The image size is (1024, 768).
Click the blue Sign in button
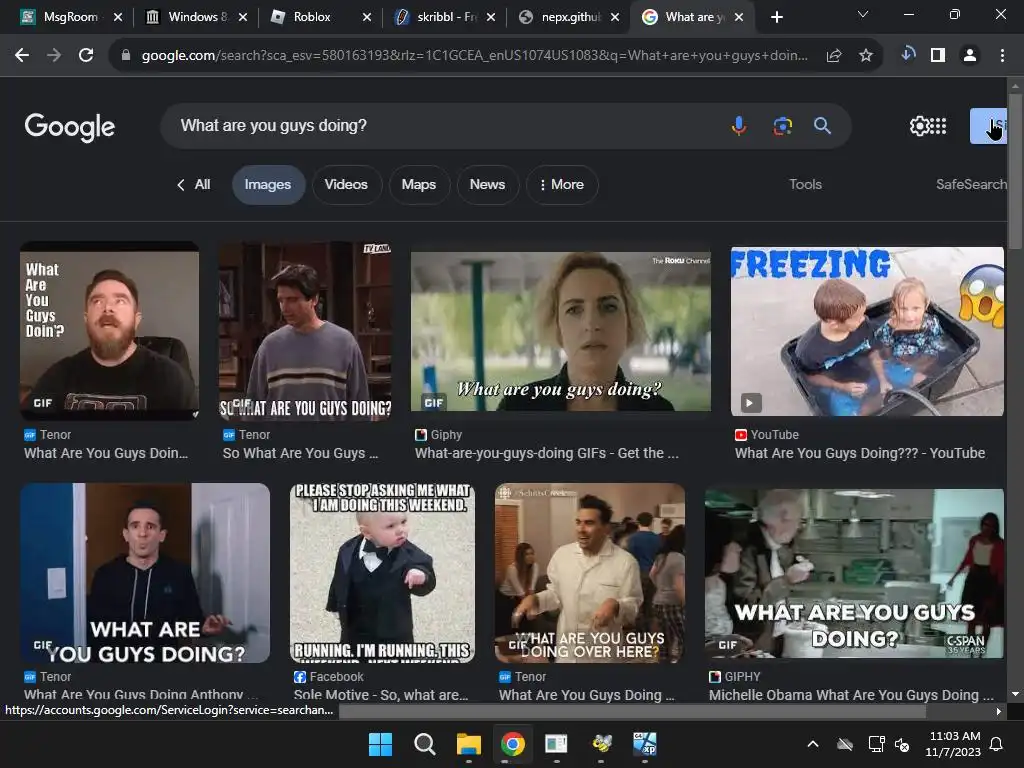(x=988, y=125)
